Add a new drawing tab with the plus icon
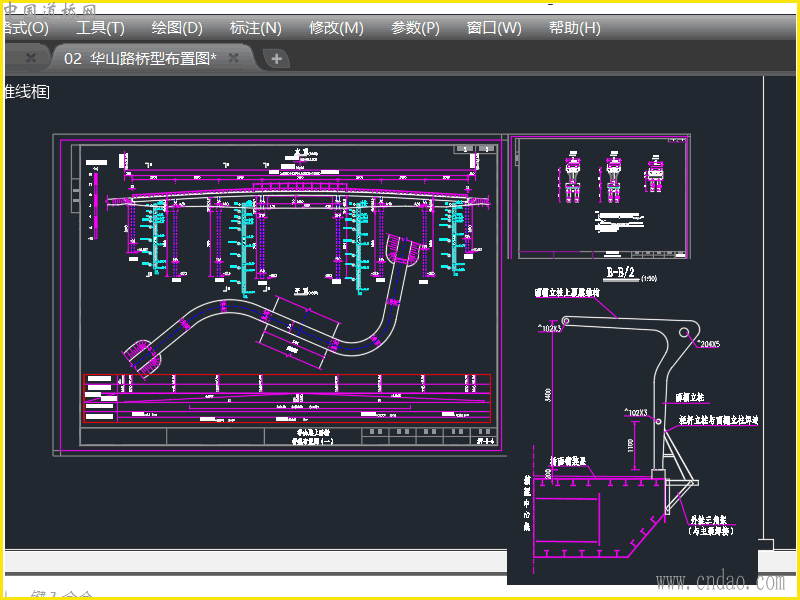Image resolution: width=800 pixels, height=600 pixels. point(276,59)
